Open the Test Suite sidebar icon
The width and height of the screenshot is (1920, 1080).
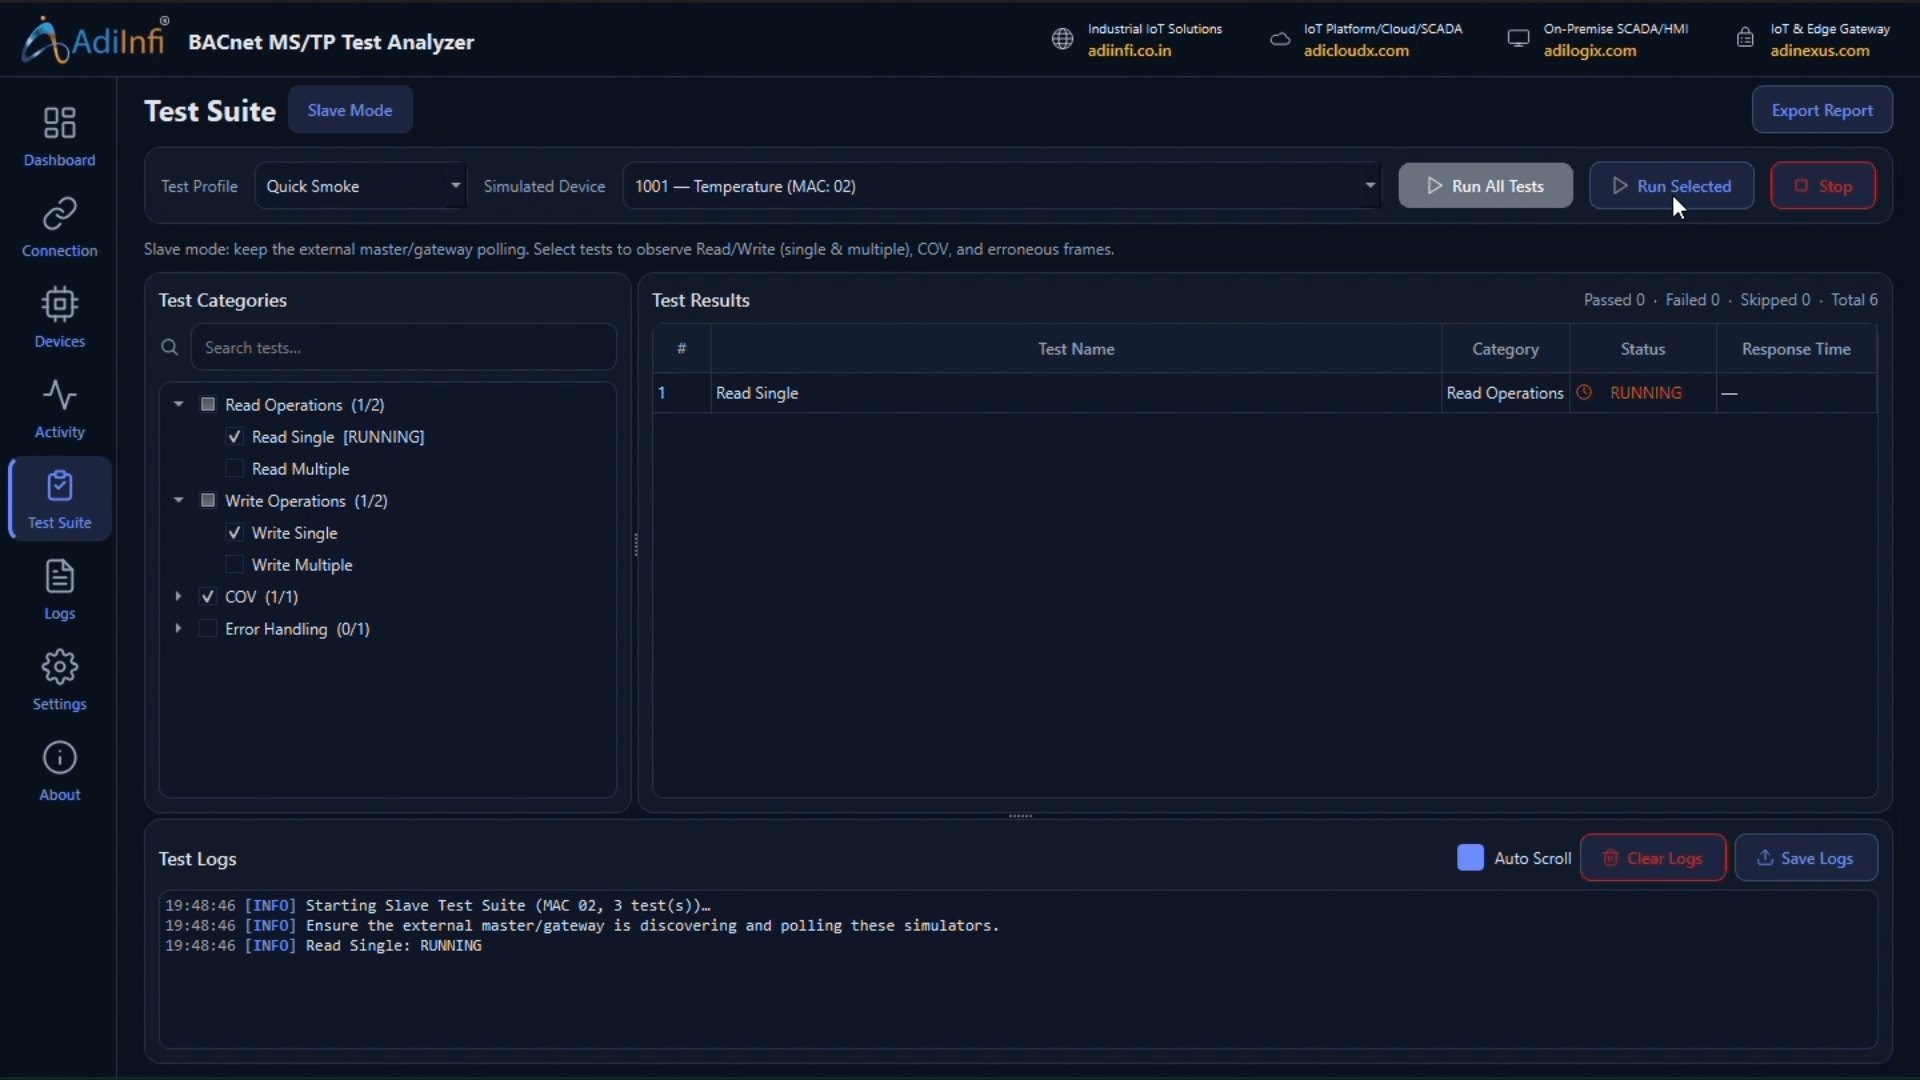pyautogui.click(x=60, y=486)
